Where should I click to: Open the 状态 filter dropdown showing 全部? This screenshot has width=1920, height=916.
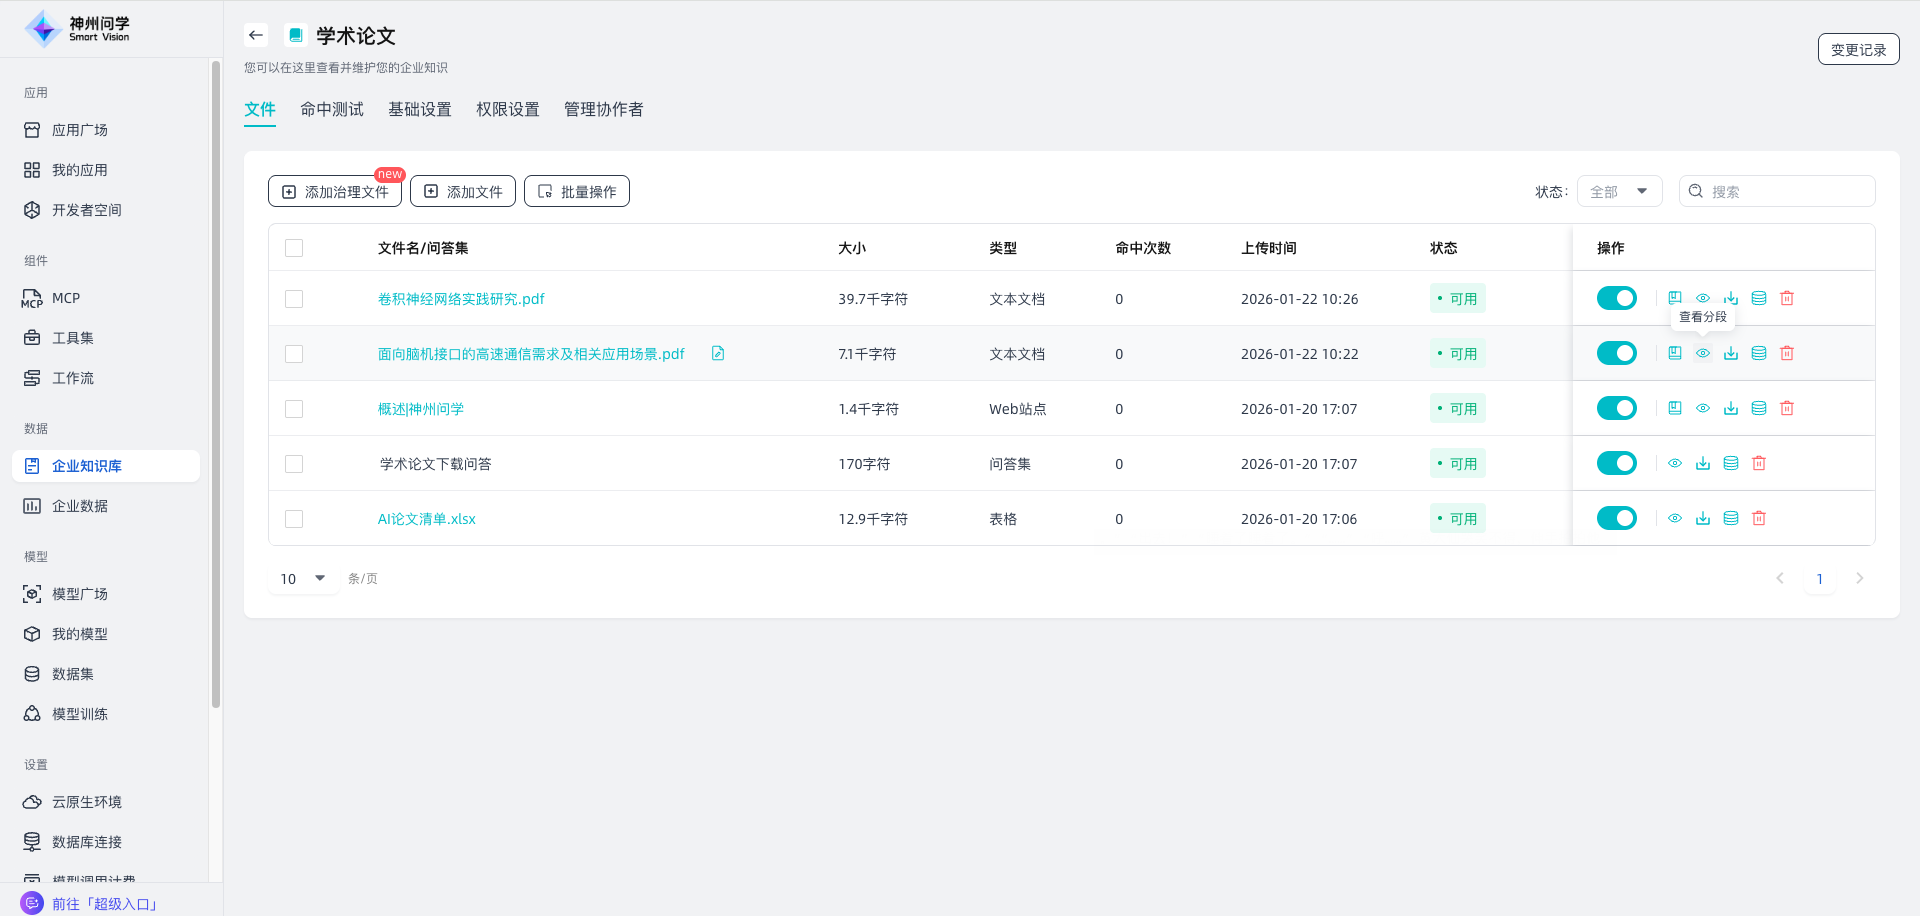coord(1619,191)
